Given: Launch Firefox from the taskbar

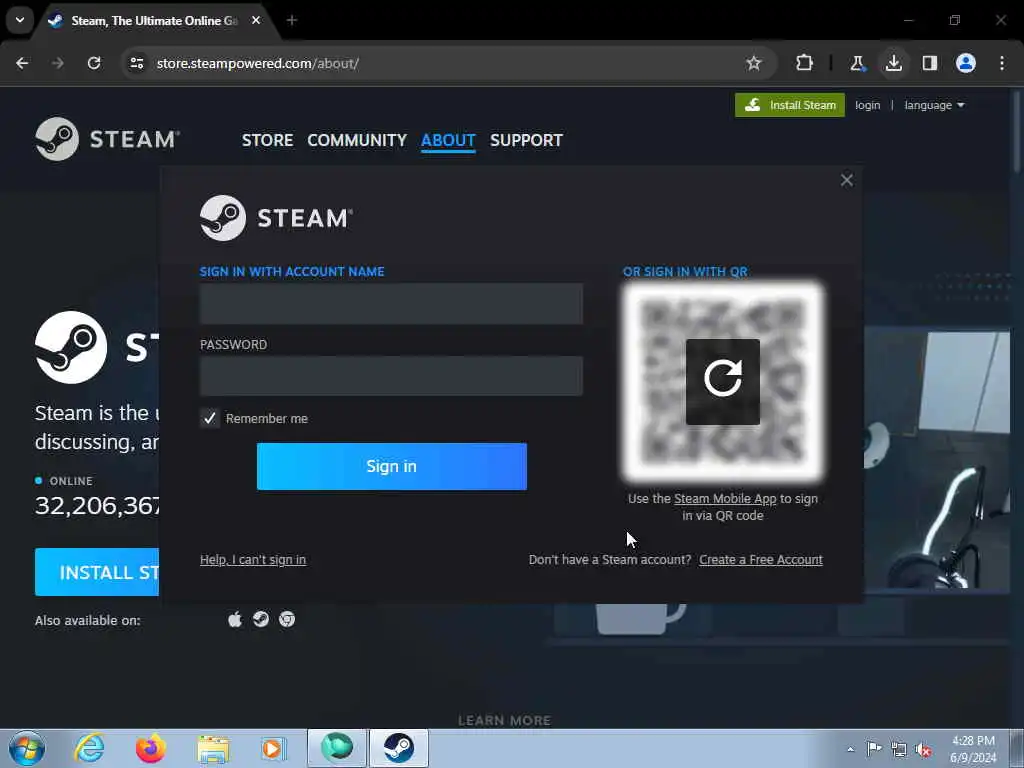Looking at the screenshot, I should pyautogui.click(x=150, y=748).
